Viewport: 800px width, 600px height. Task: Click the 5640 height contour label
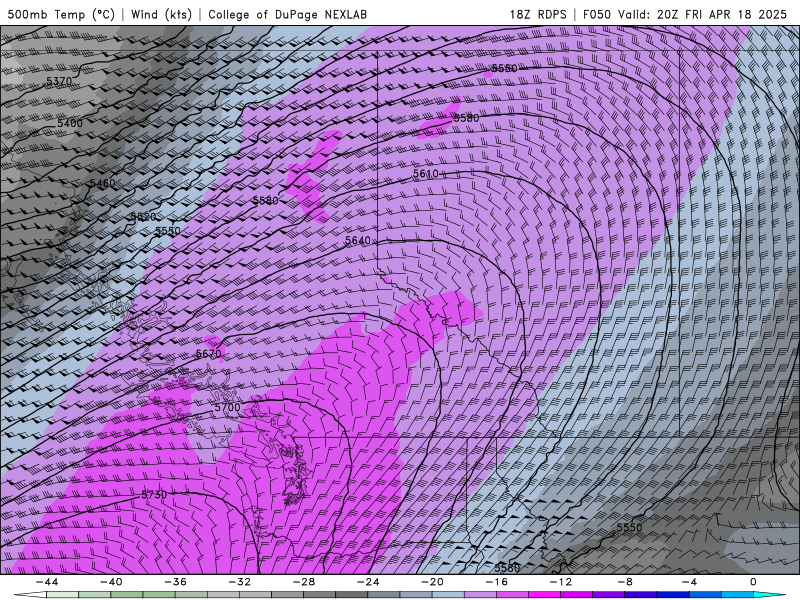pyautogui.click(x=358, y=240)
